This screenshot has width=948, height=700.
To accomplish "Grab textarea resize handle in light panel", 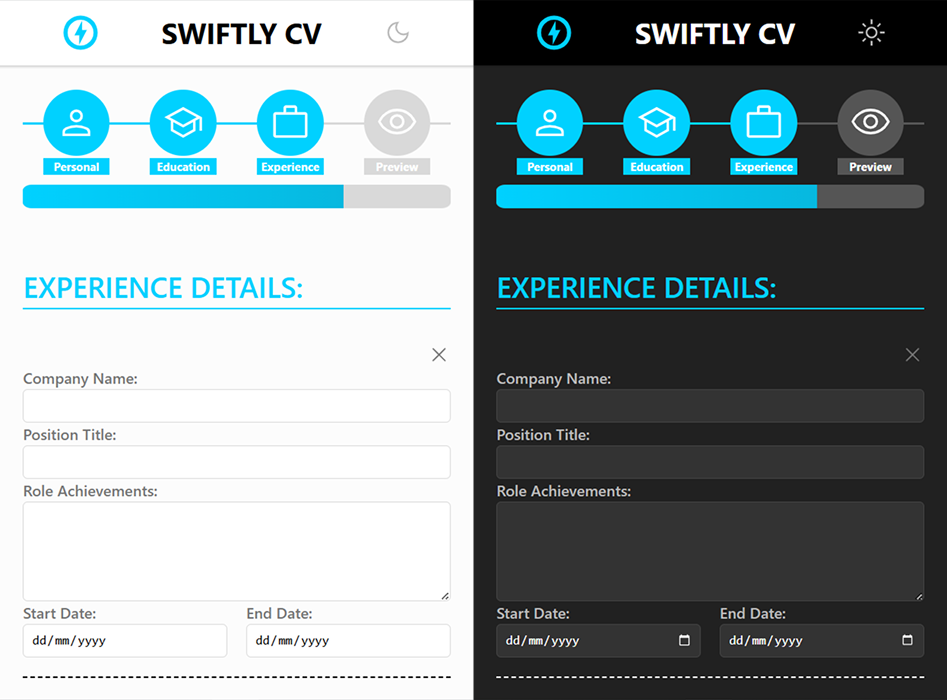I will tap(445, 596).
